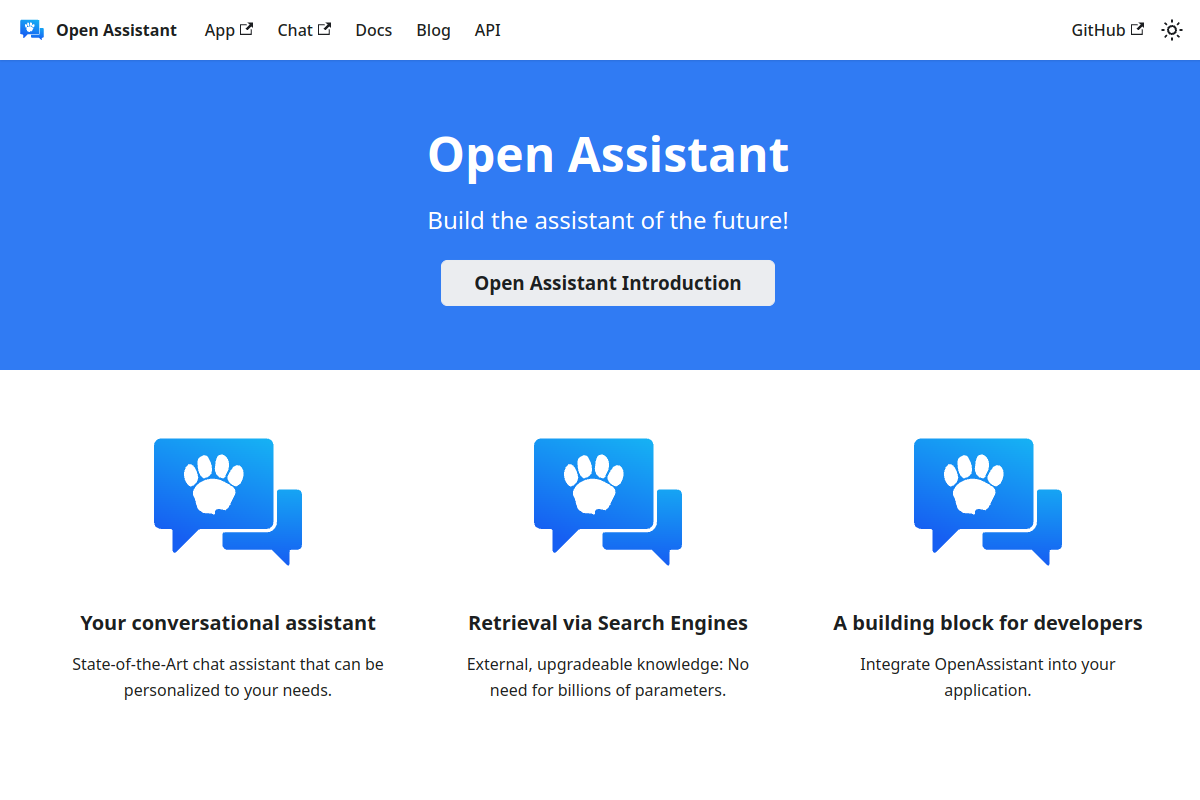This screenshot has height=800, width=1200.
Task: Select the conversational assistant chat bubble icon
Action: click(227, 500)
